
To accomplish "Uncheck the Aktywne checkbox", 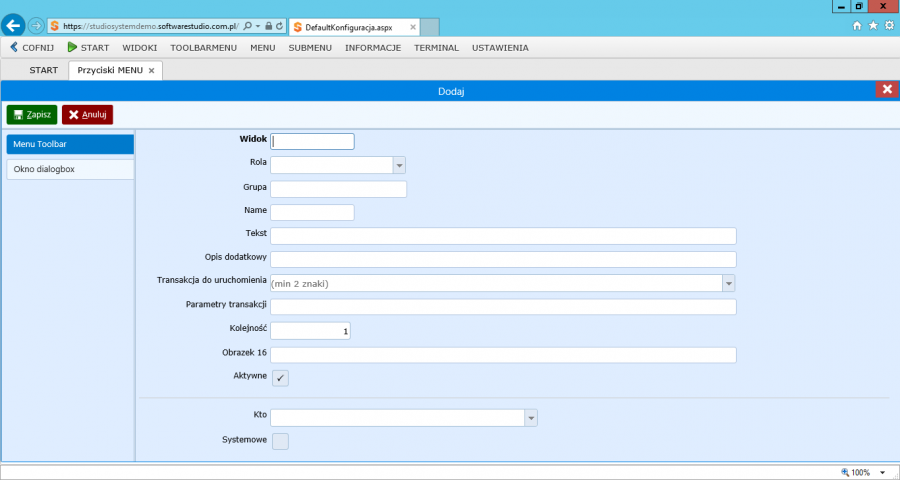I will coord(280,378).
